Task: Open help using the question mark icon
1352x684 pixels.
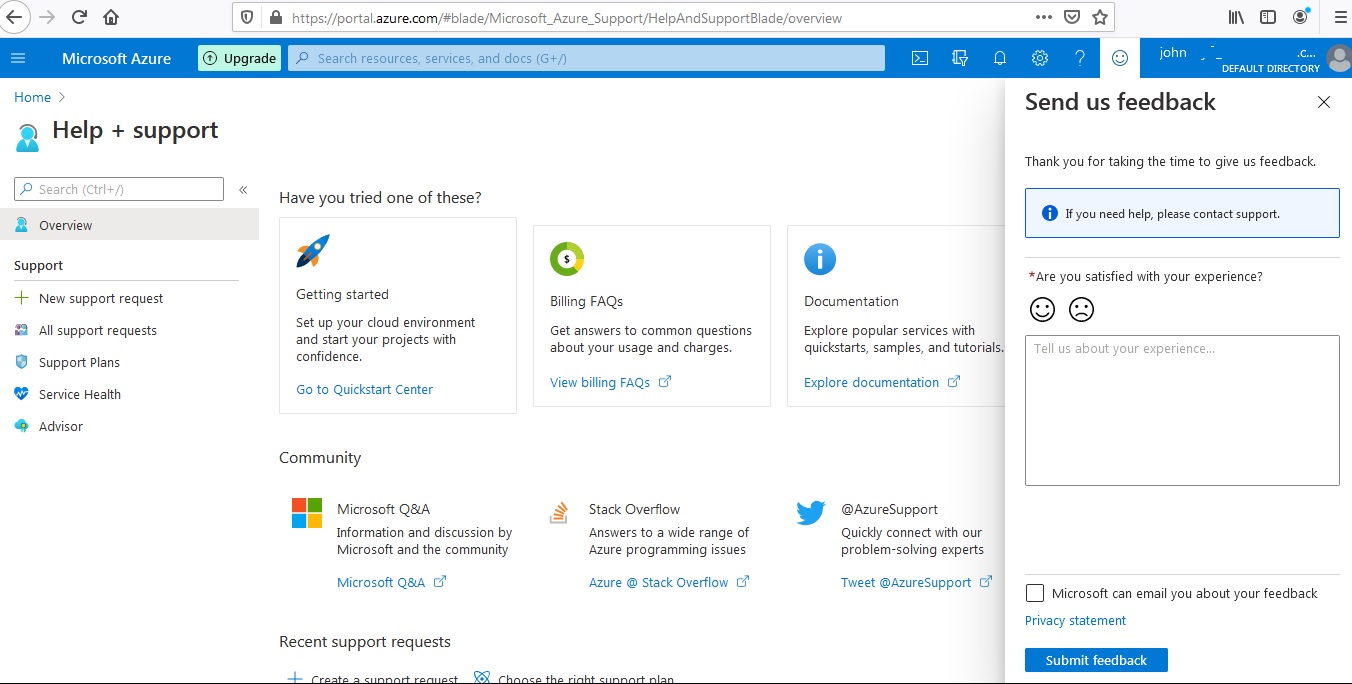Action: pyautogui.click(x=1079, y=58)
